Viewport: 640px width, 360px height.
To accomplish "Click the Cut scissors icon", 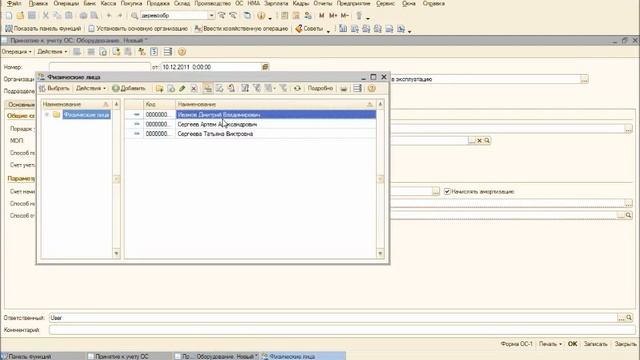I will click(46, 16).
